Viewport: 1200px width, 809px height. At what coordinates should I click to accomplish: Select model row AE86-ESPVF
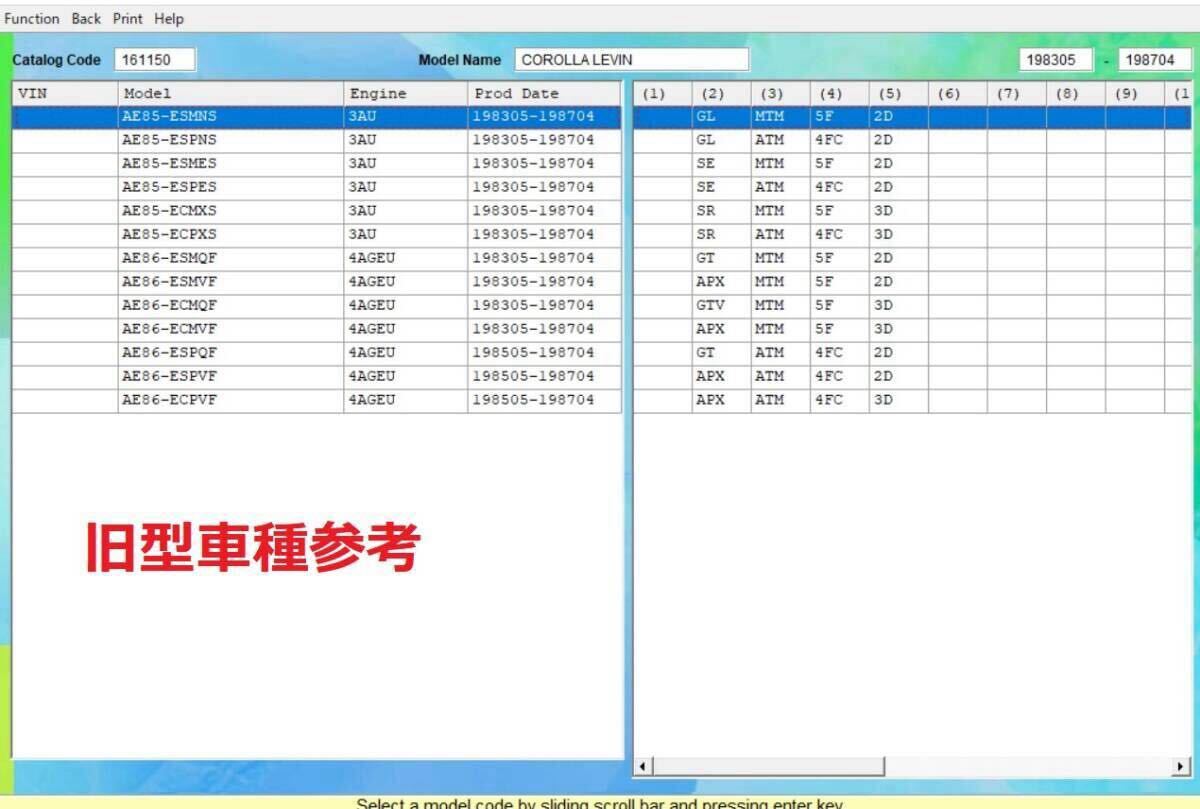317,376
